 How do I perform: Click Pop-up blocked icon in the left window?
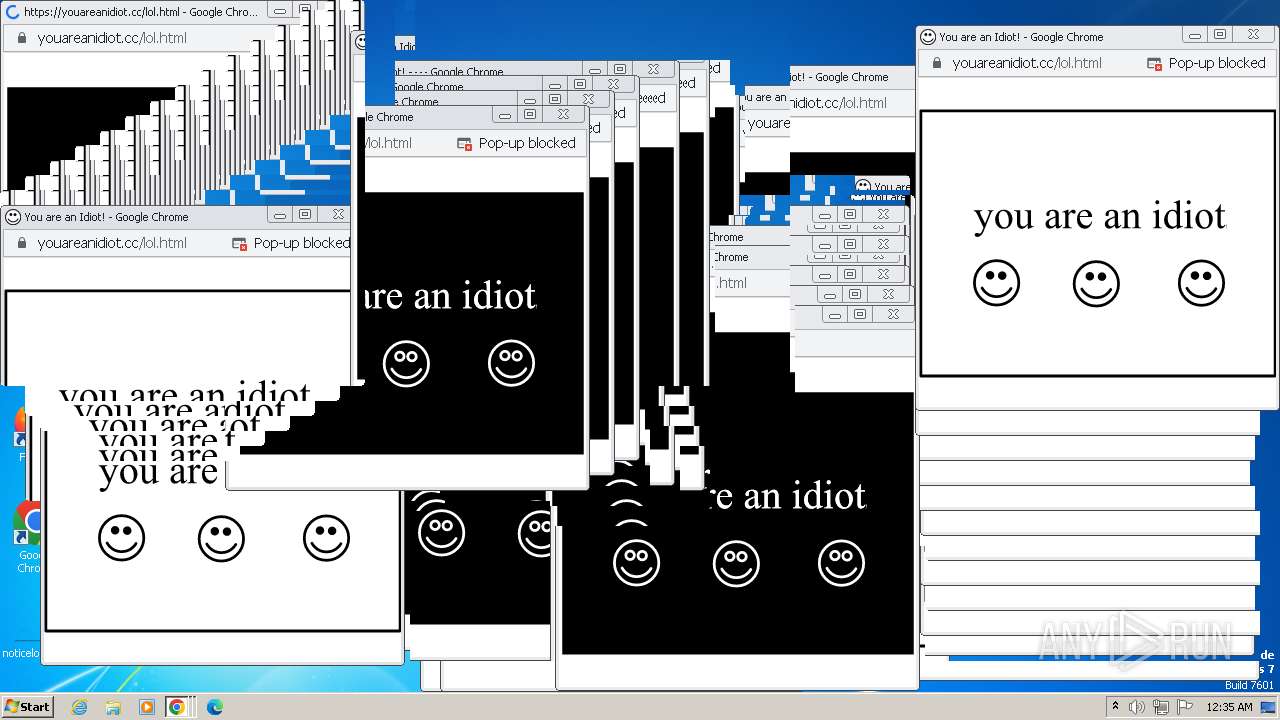coord(239,243)
